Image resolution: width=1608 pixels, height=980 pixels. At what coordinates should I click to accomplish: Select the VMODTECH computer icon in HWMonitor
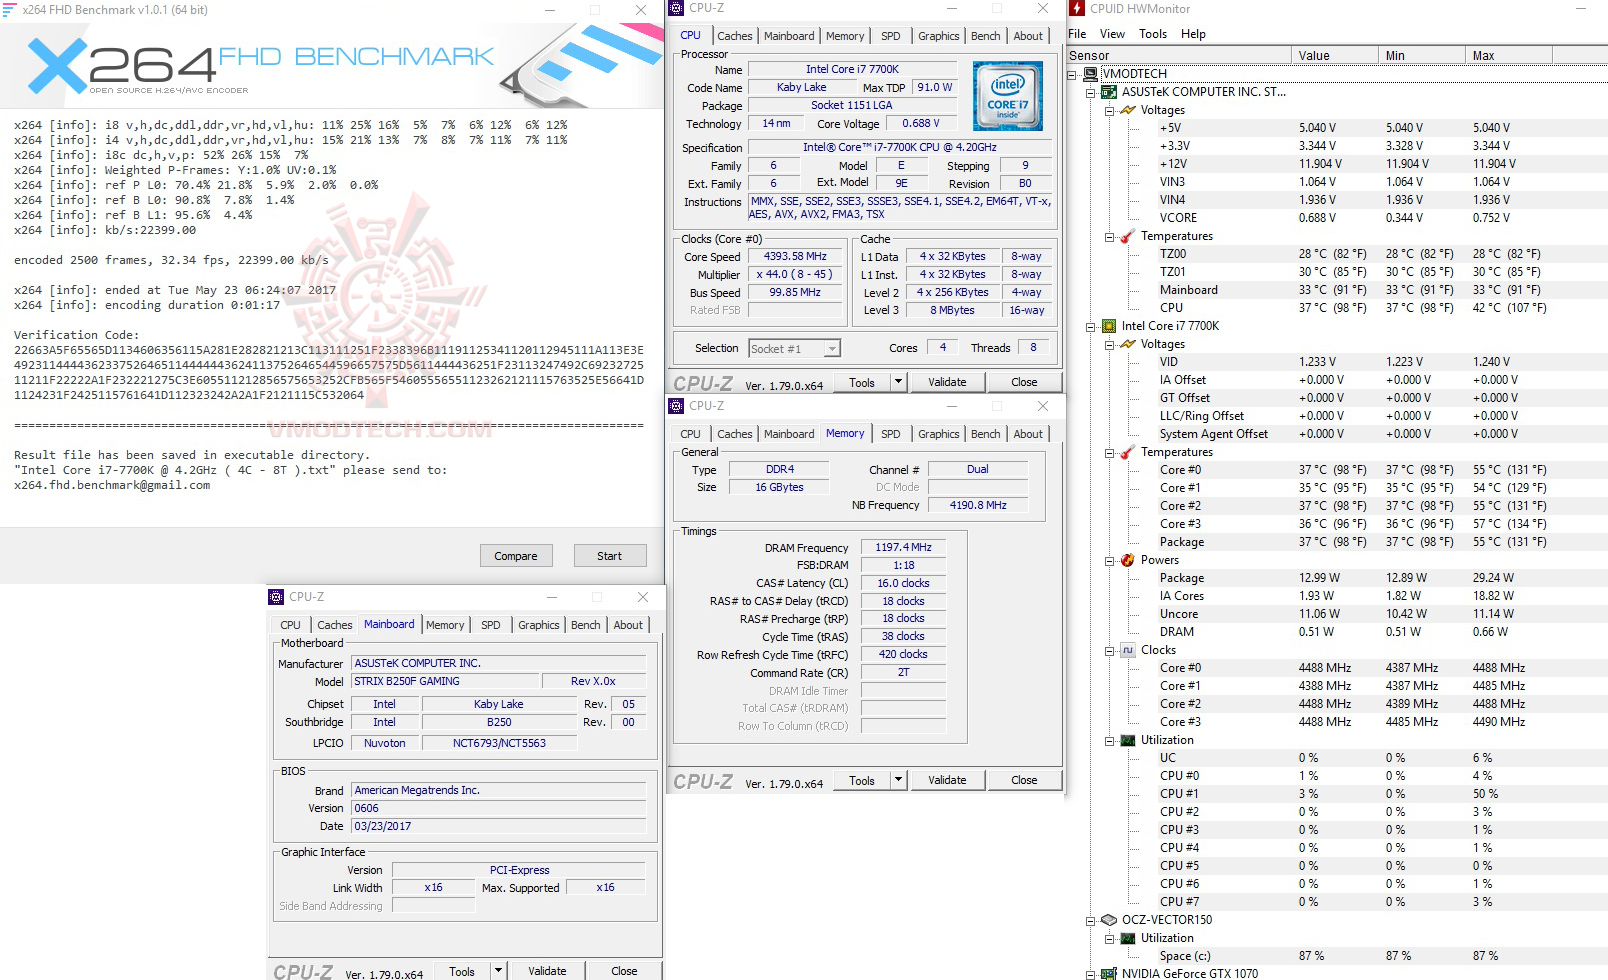coord(1091,74)
